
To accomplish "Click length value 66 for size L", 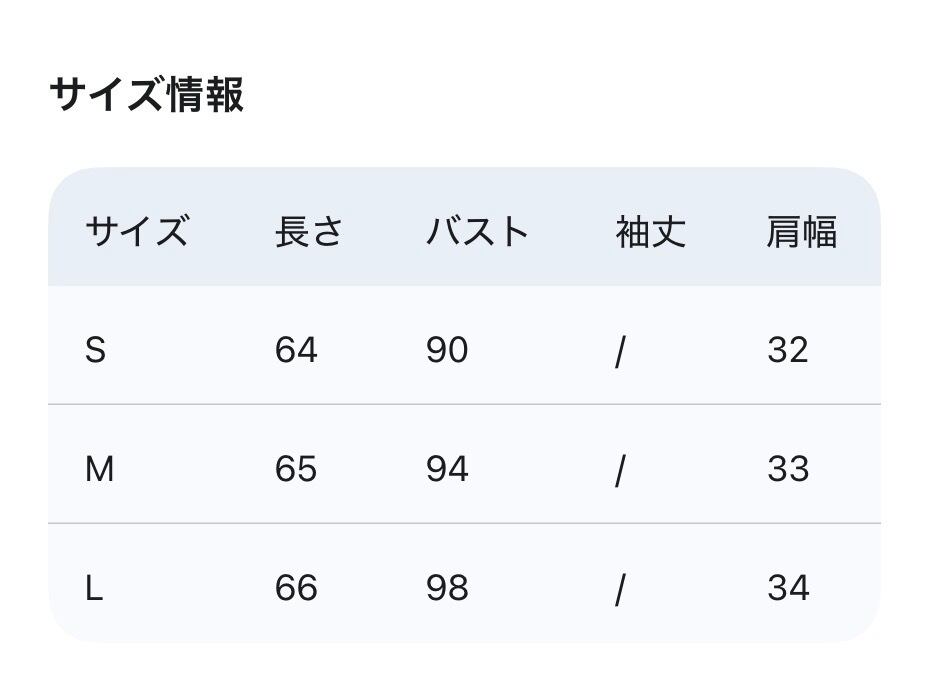I will 296,588.
